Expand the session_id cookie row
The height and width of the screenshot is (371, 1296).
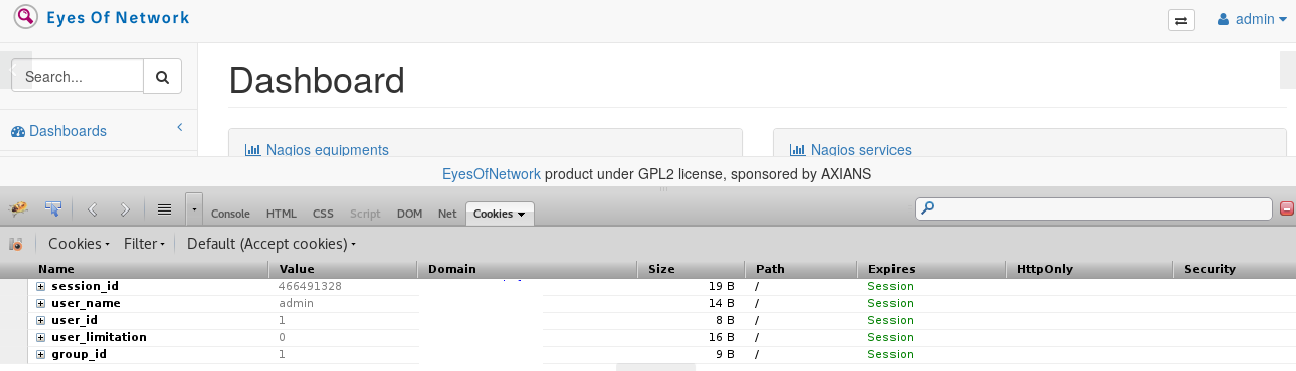pos(41,286)
